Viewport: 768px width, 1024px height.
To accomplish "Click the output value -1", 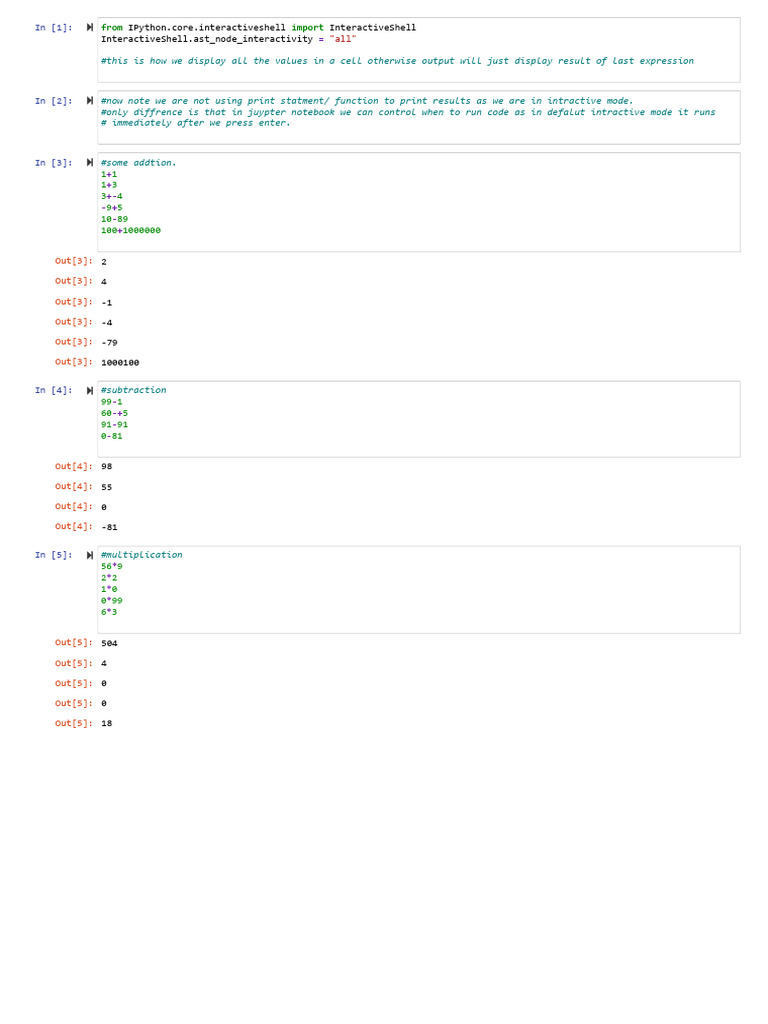I will coord(106,303).
